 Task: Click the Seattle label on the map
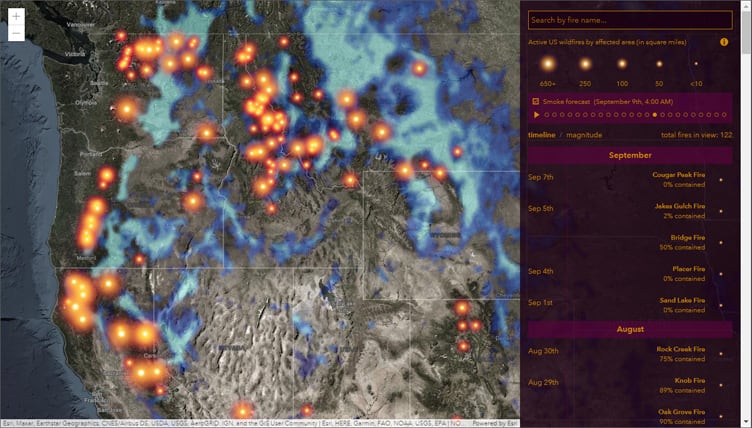point(99,83)
